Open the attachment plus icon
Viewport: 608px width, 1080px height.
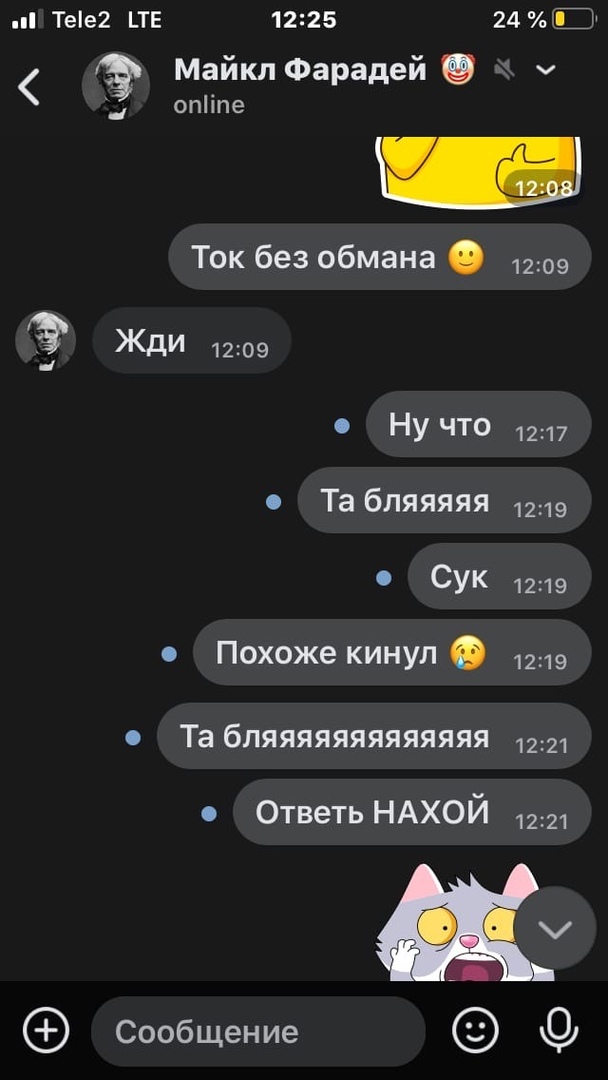(46, 1031)
